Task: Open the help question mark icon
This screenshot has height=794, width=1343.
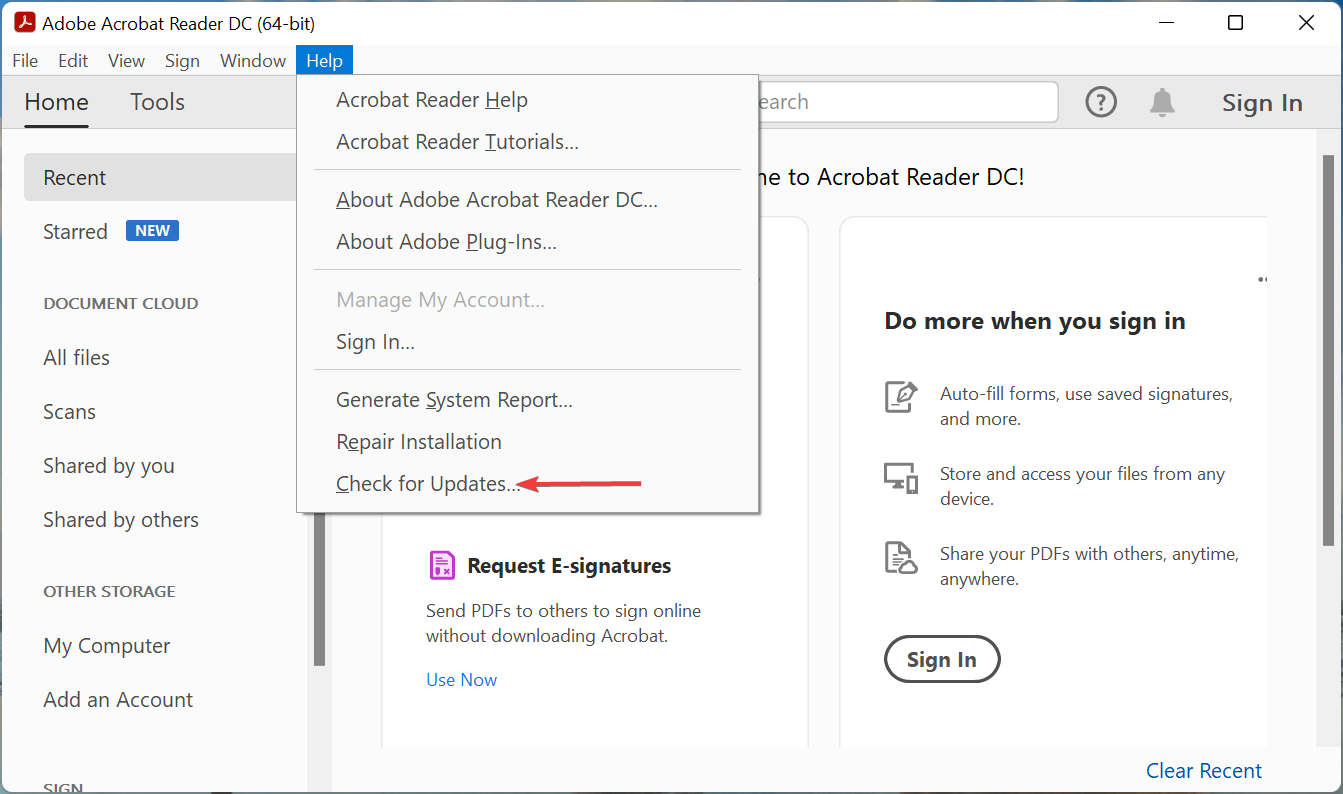Action: tap(1101, 102)
